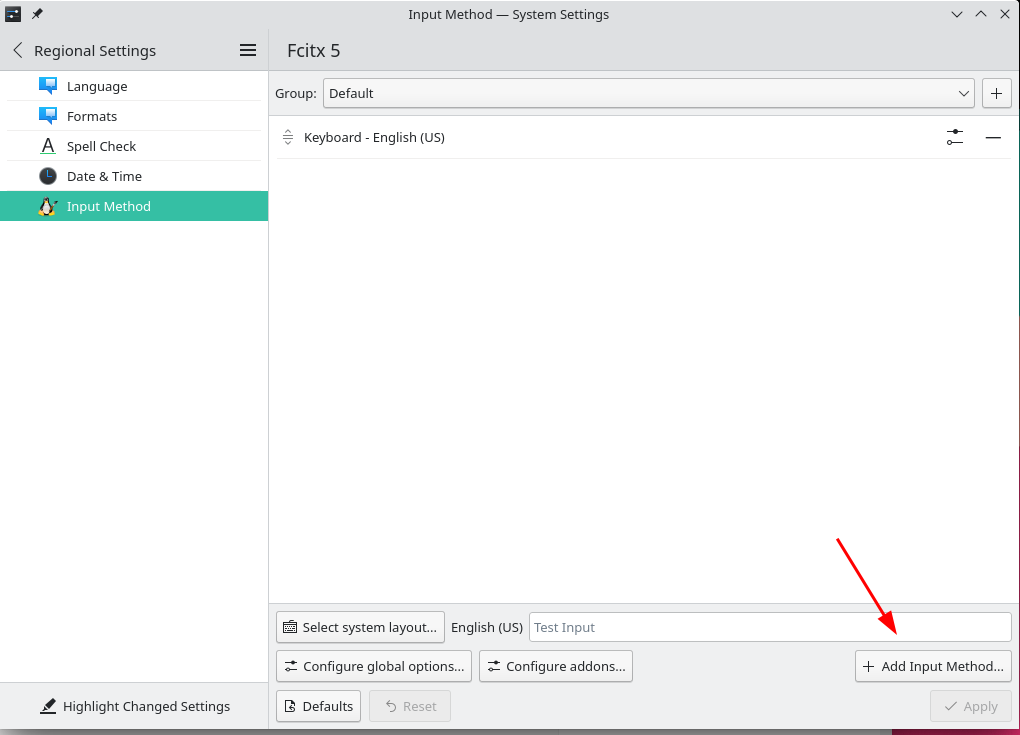
Task: Grab the reorder handle of Keyboard - English (US)
Action: pos(288,137)
